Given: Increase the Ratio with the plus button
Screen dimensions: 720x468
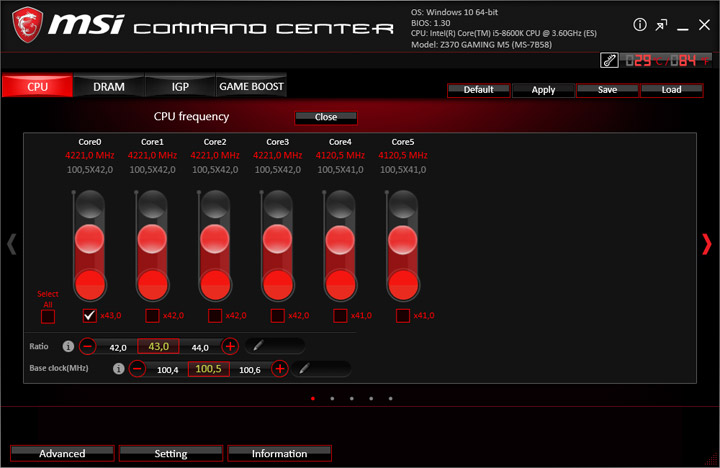Looking at the screenshot, I should point(230,346).
